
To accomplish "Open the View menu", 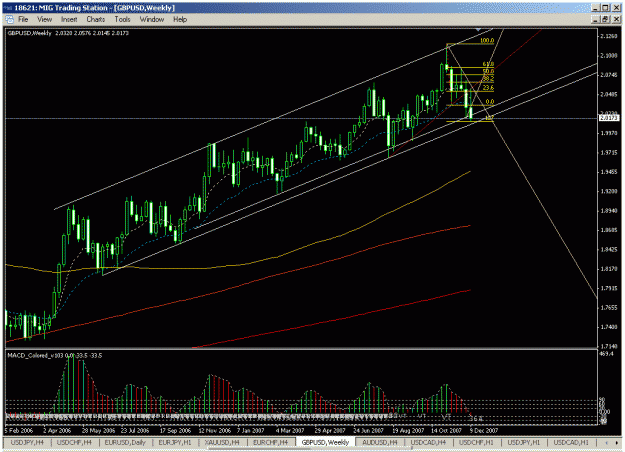I will (x=44, y=19).
